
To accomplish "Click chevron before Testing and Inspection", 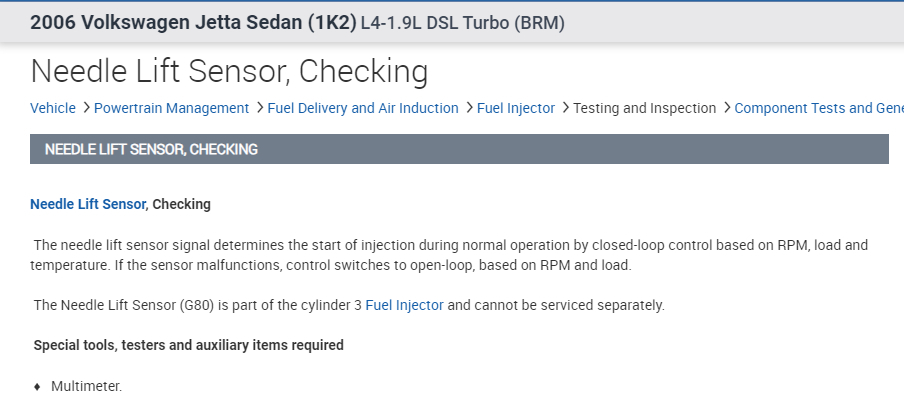I will [x=565, y=108].
